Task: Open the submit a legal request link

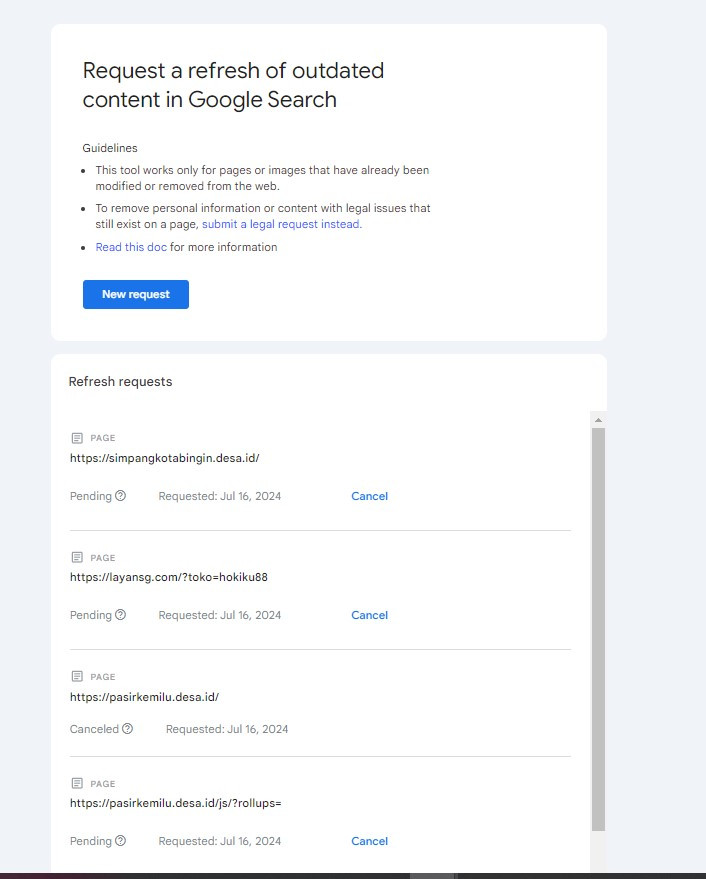Action: point(280,225)
